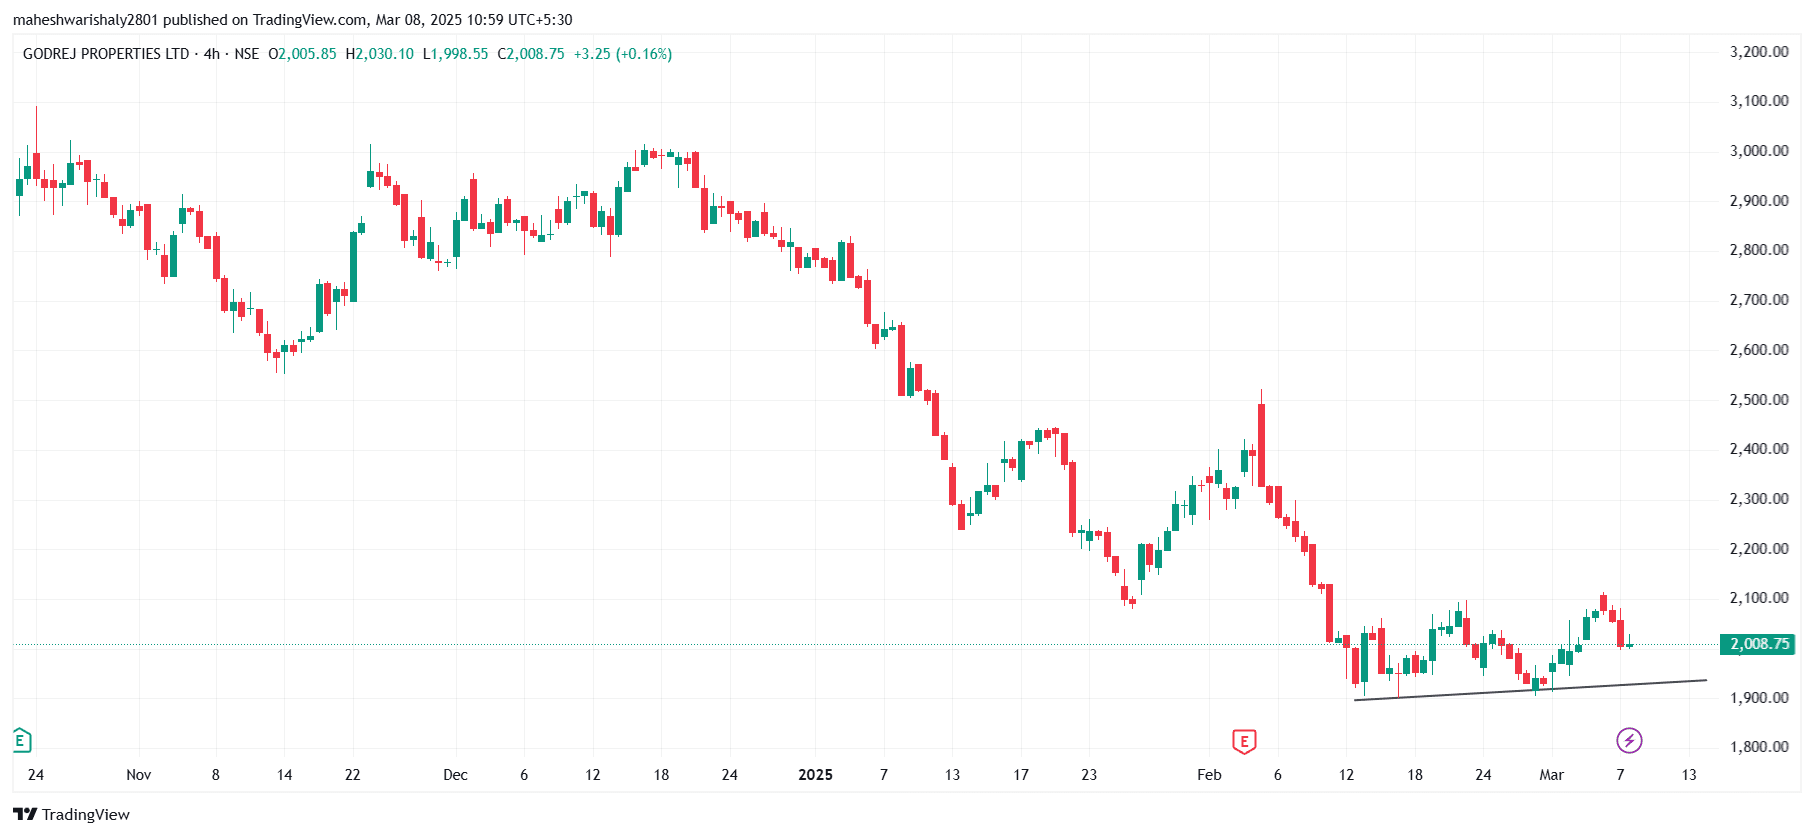The height and width of the screenshot is (836, 1814).
Task: Select the black support trendline under the candles
Action: tap(1530, 690)
